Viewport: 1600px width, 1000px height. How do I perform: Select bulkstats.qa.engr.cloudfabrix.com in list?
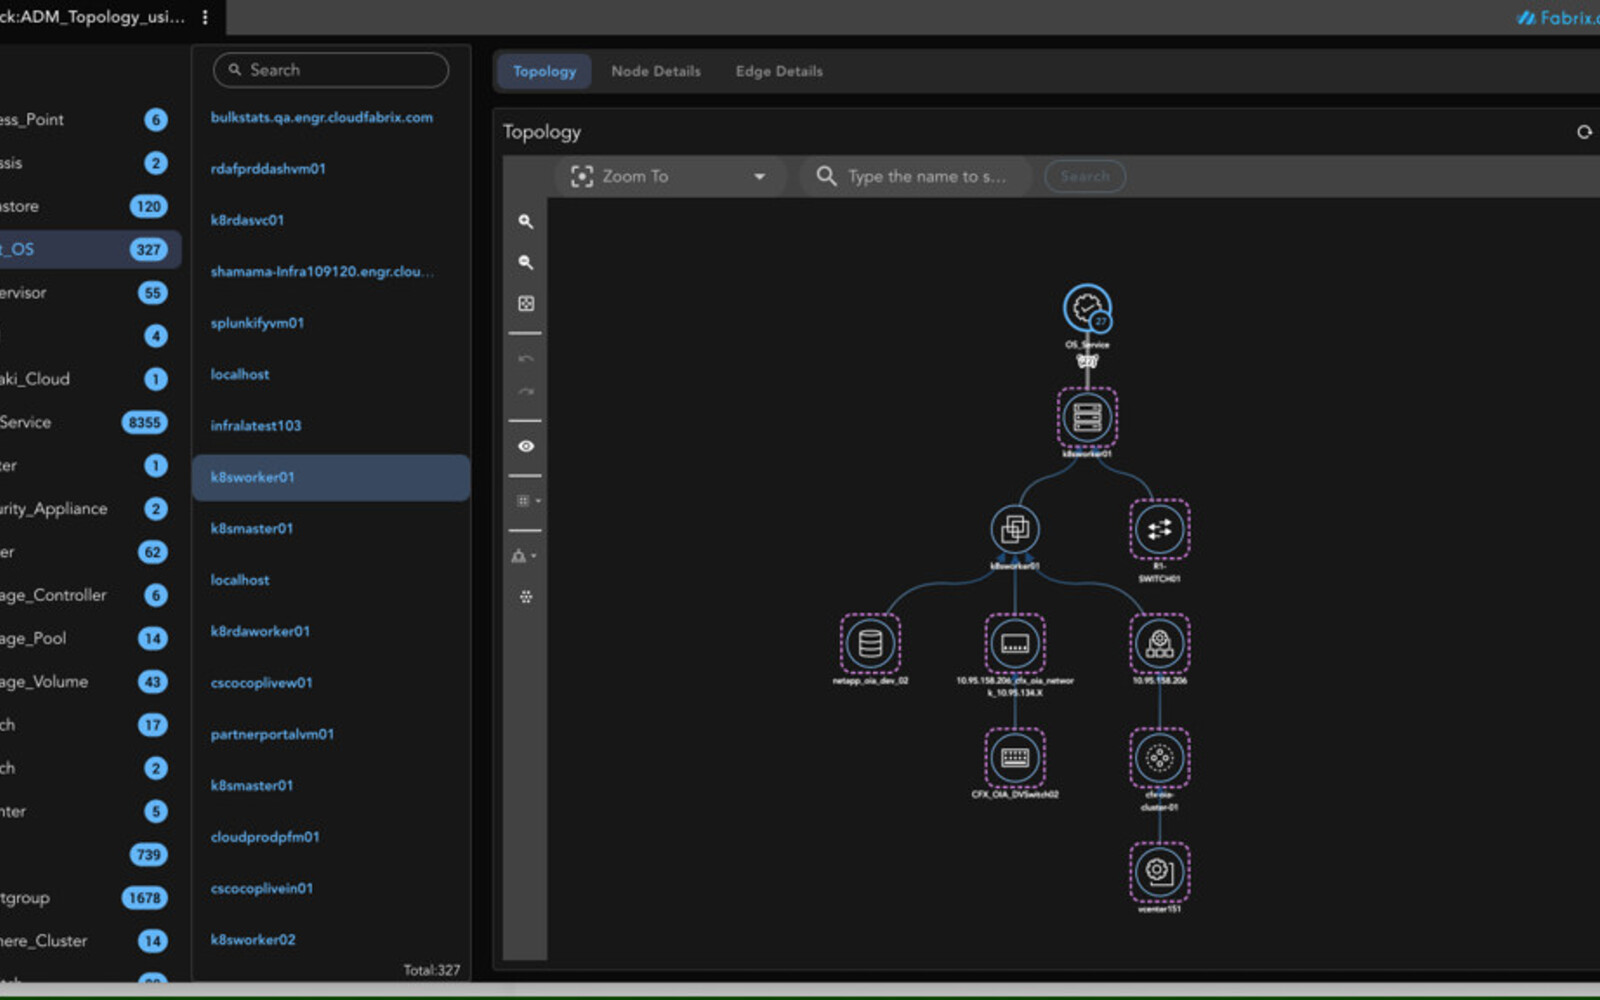click(321, 117)
